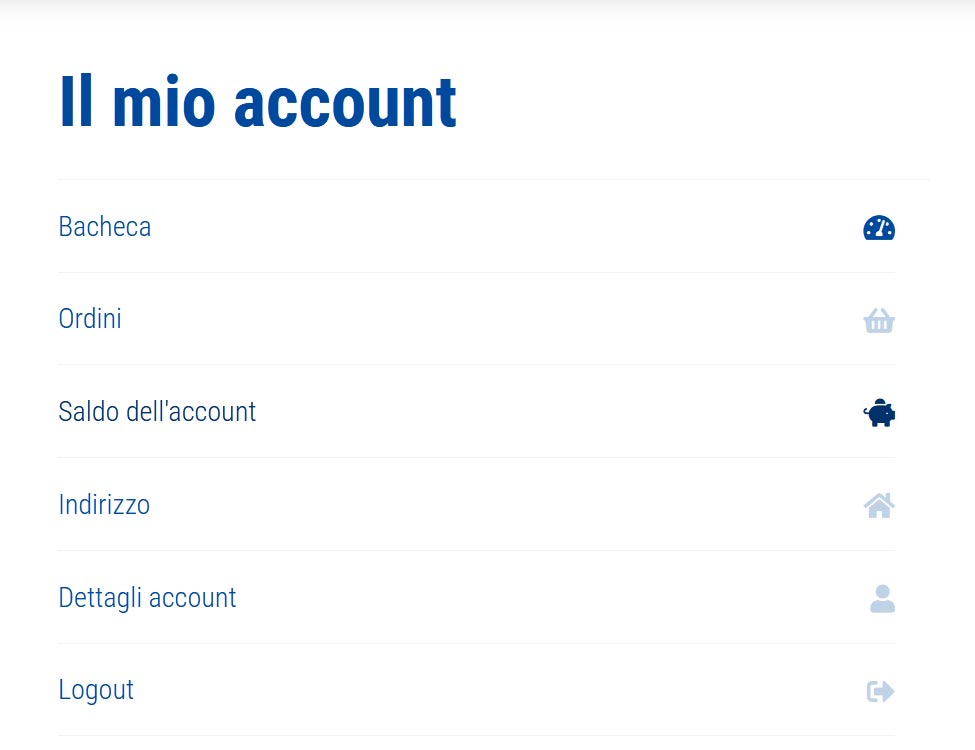Viewport: 975px width, 750px height.
Task: Click the Ordini shopping basket icon
Action: [x=879, y=320]
